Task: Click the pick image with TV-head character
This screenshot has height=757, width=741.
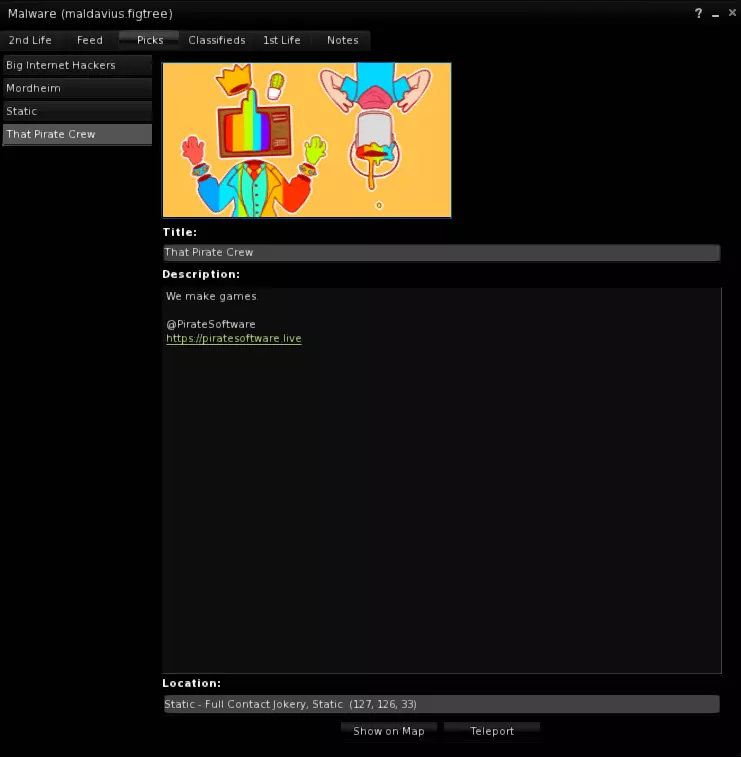Action: pyautogui.click(x=307, y=140)
